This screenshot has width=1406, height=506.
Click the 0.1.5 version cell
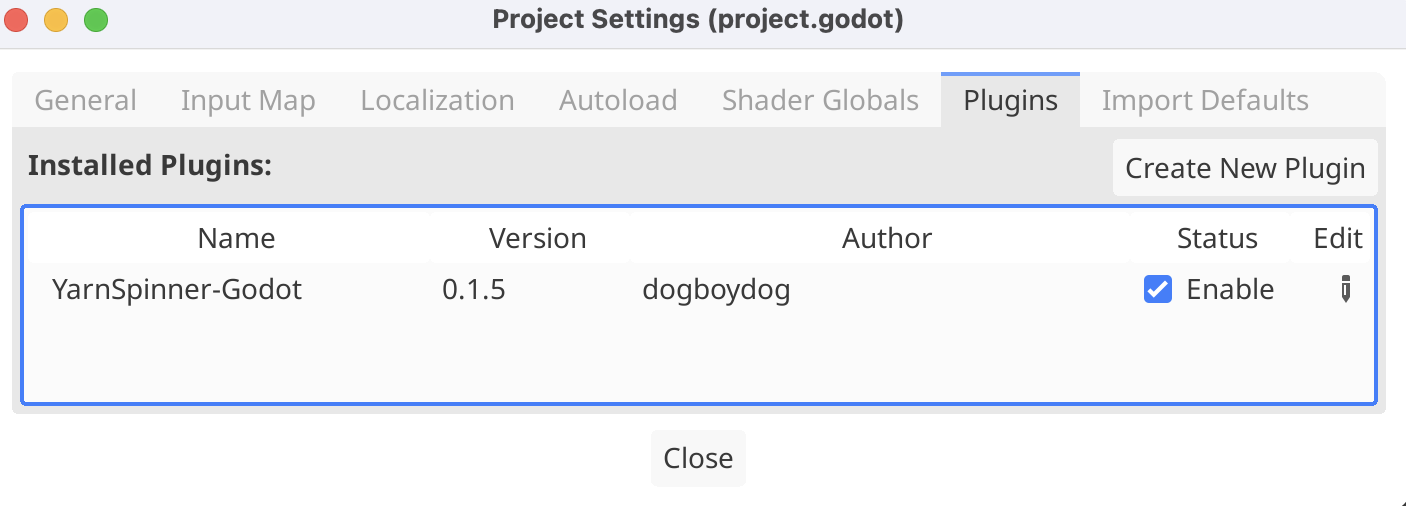pyautogui.click(x=474, y=290)
